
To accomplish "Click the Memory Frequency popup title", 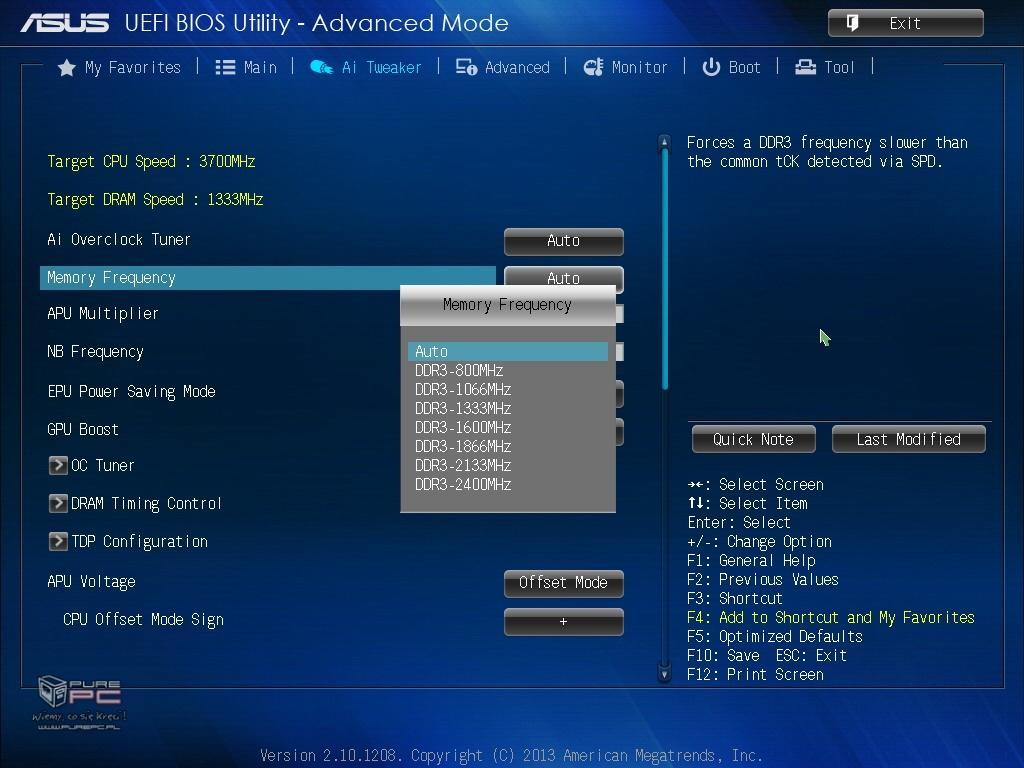I will (x=507, y=304).
